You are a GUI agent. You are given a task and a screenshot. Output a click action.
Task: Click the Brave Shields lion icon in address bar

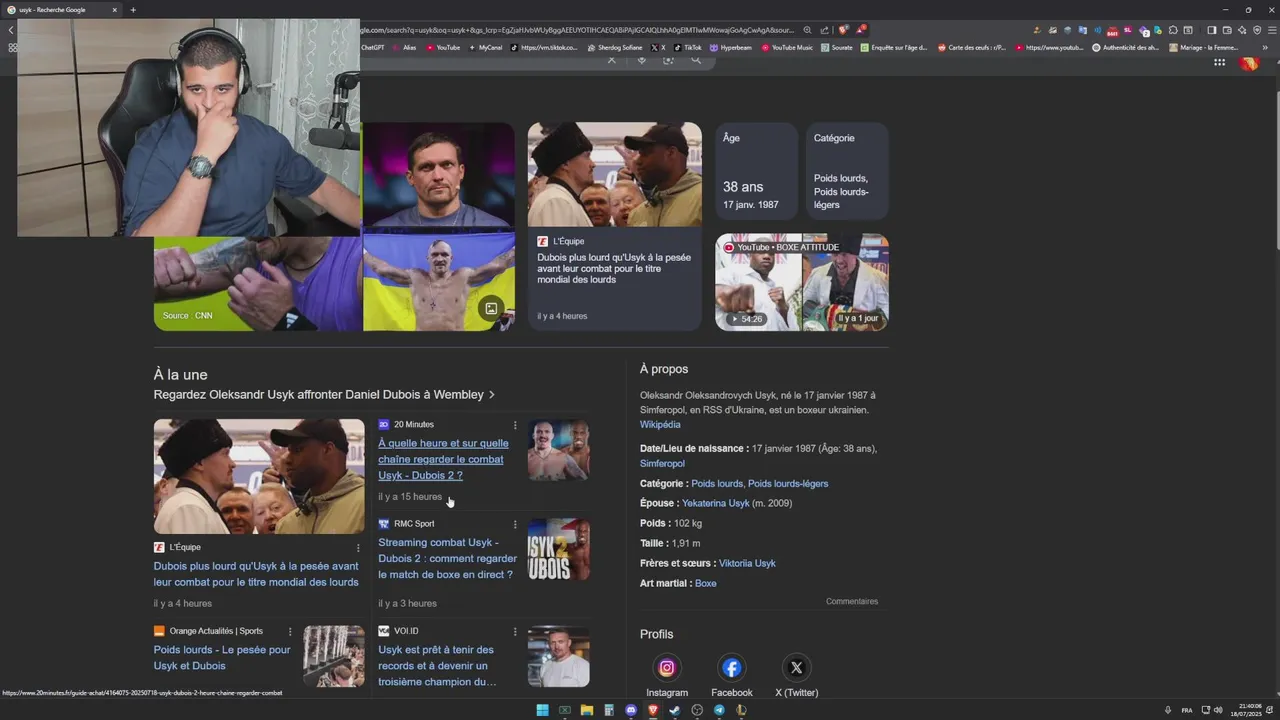pyautogui.click(x=844, y=30)
